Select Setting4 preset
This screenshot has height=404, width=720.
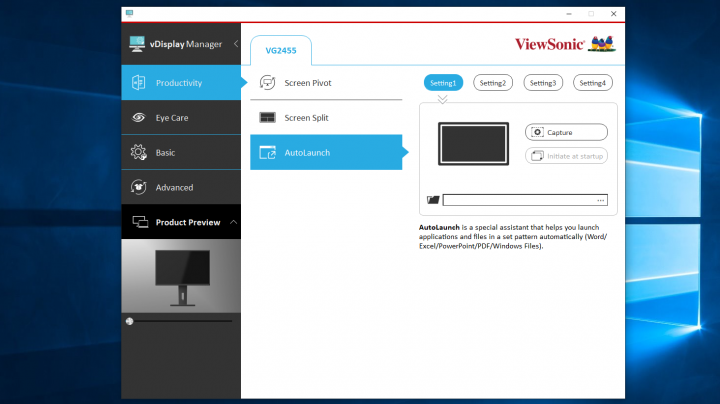[x=592, y=83]
